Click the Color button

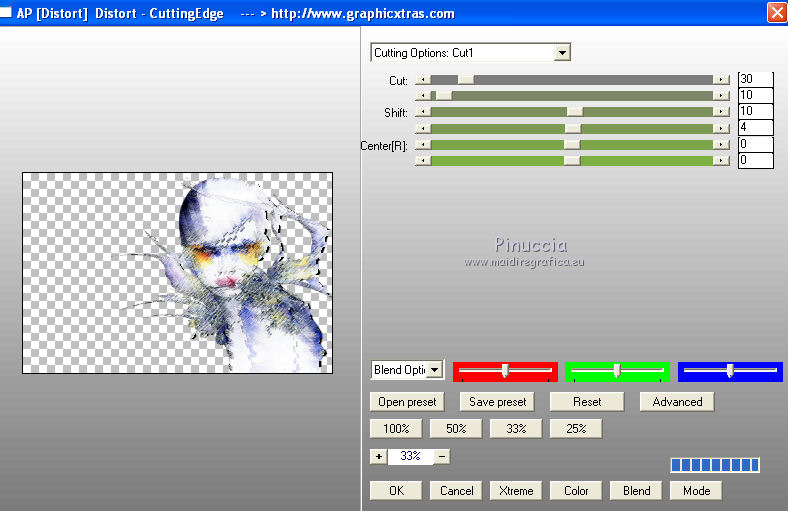point(576,491)
